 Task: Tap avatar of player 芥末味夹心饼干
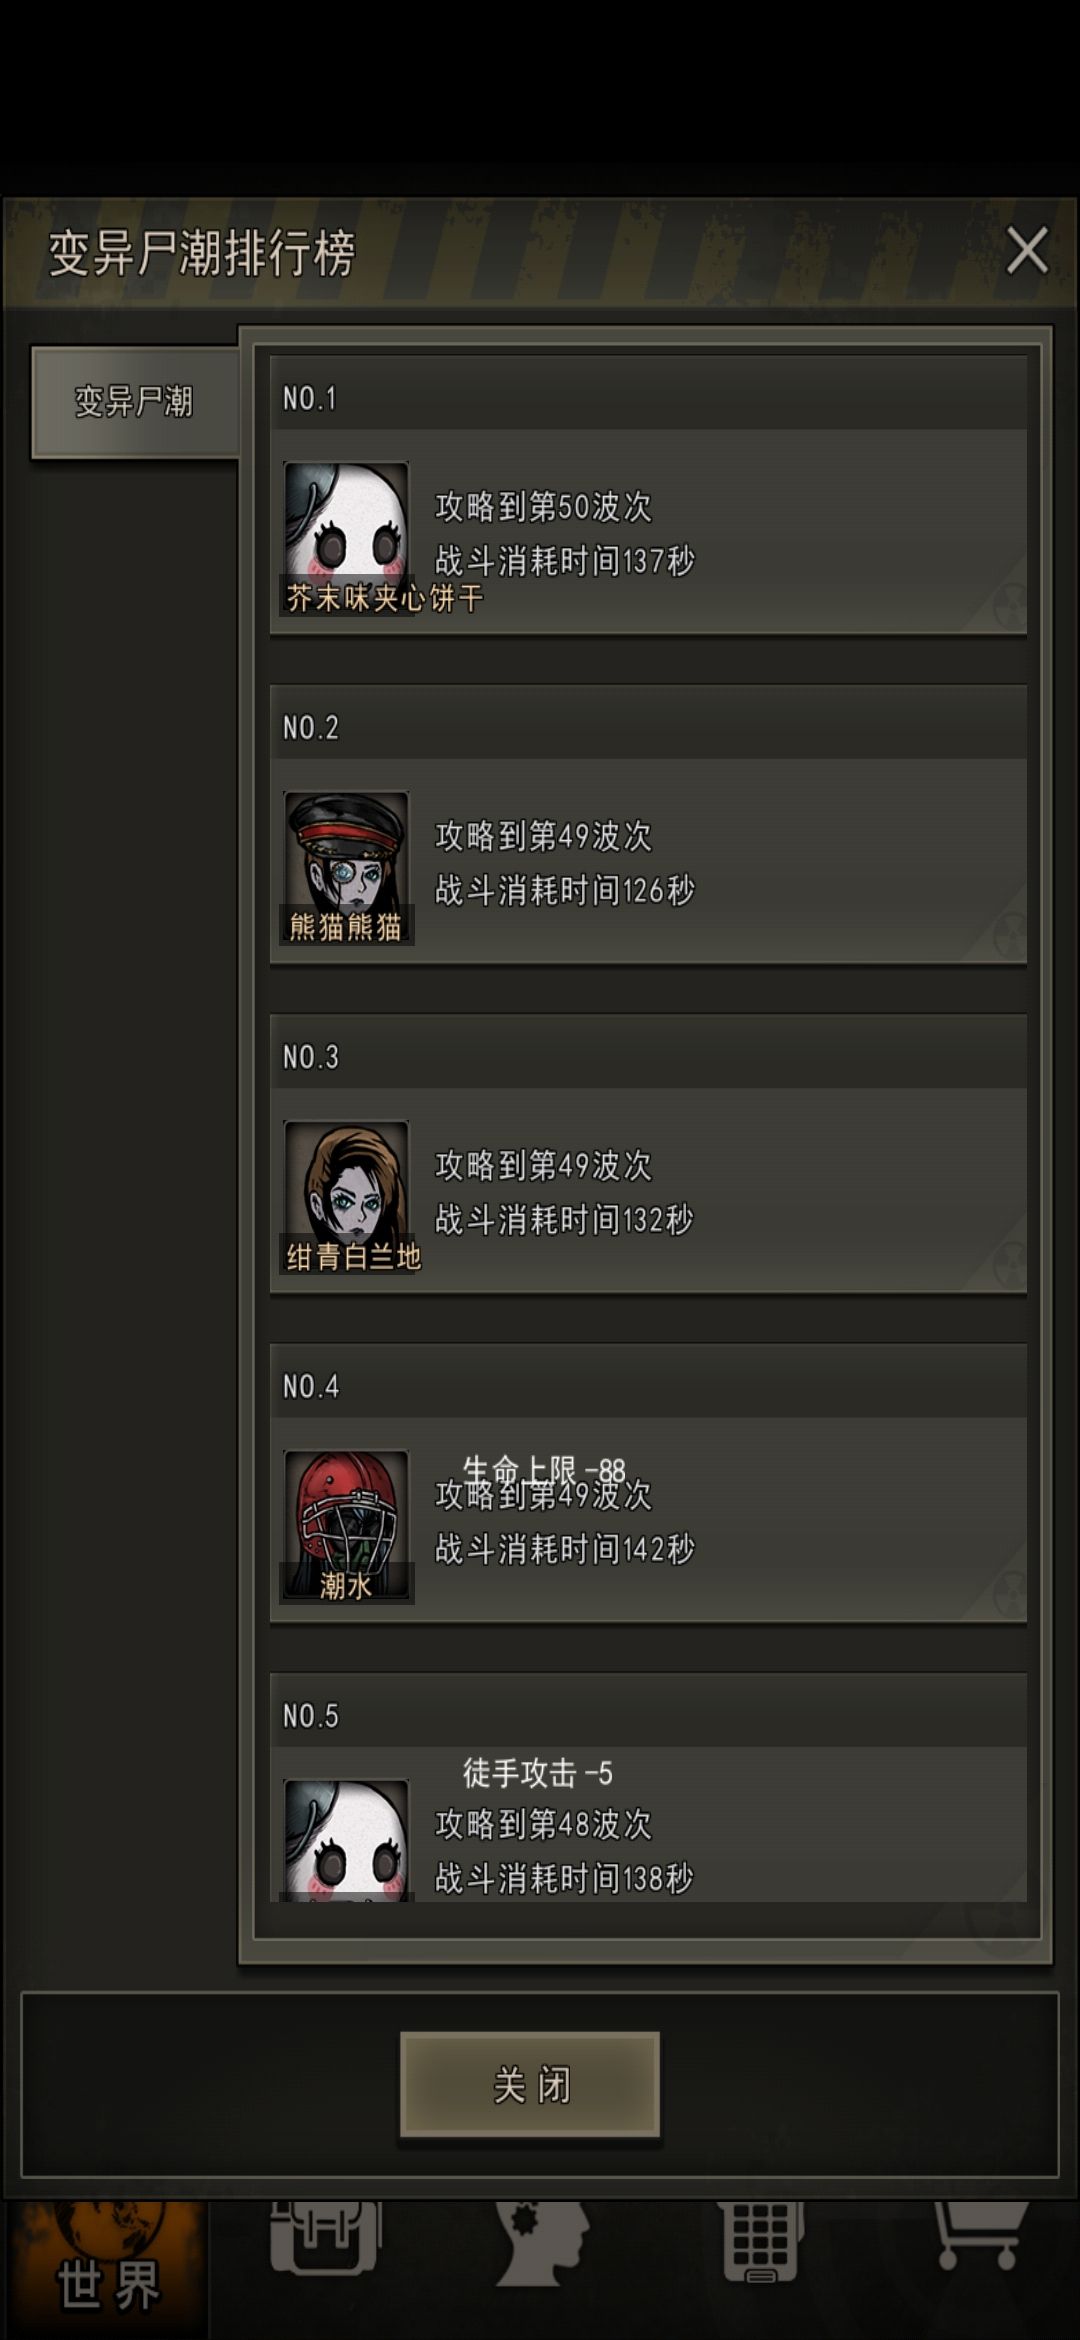click(346, 537)
